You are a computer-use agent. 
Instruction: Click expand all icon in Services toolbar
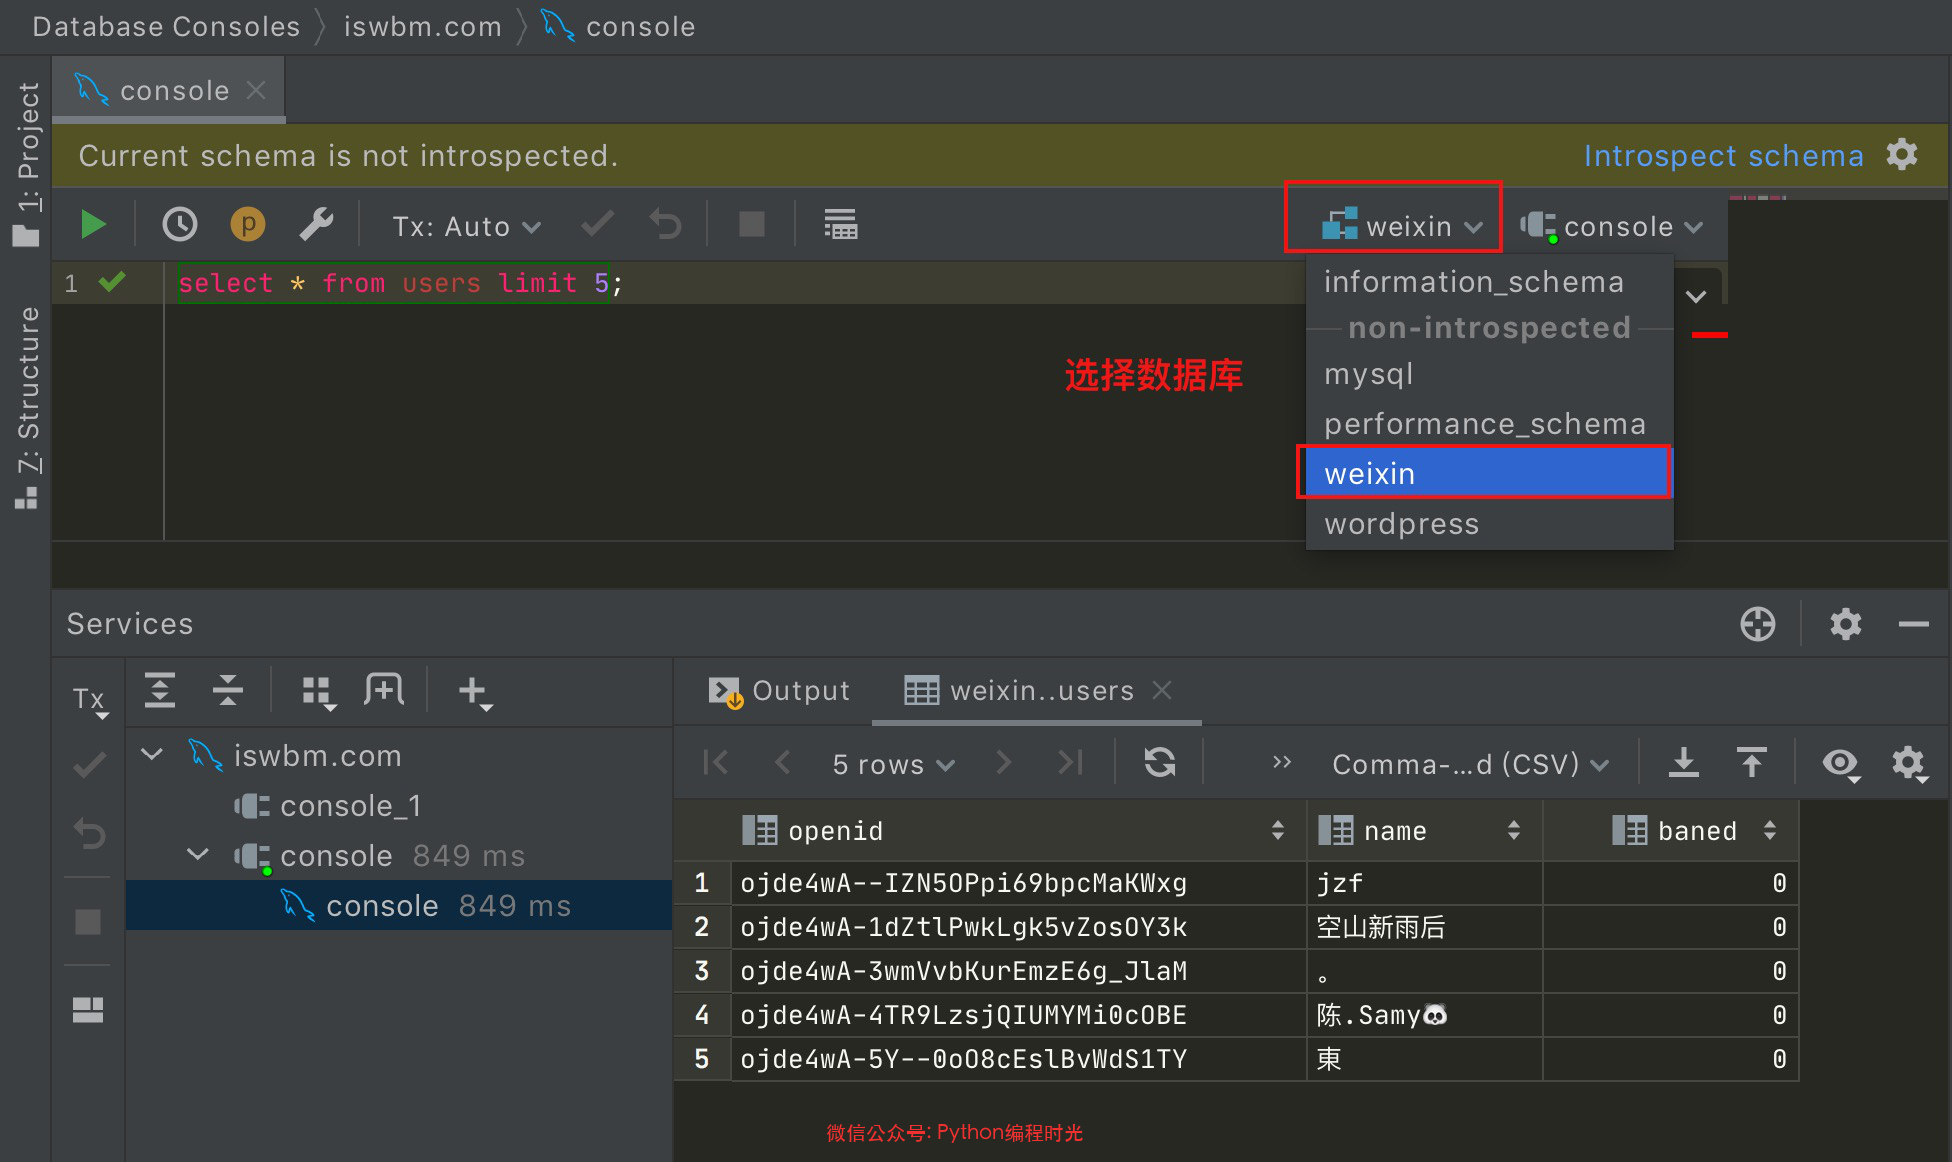[x=160, y=691]
